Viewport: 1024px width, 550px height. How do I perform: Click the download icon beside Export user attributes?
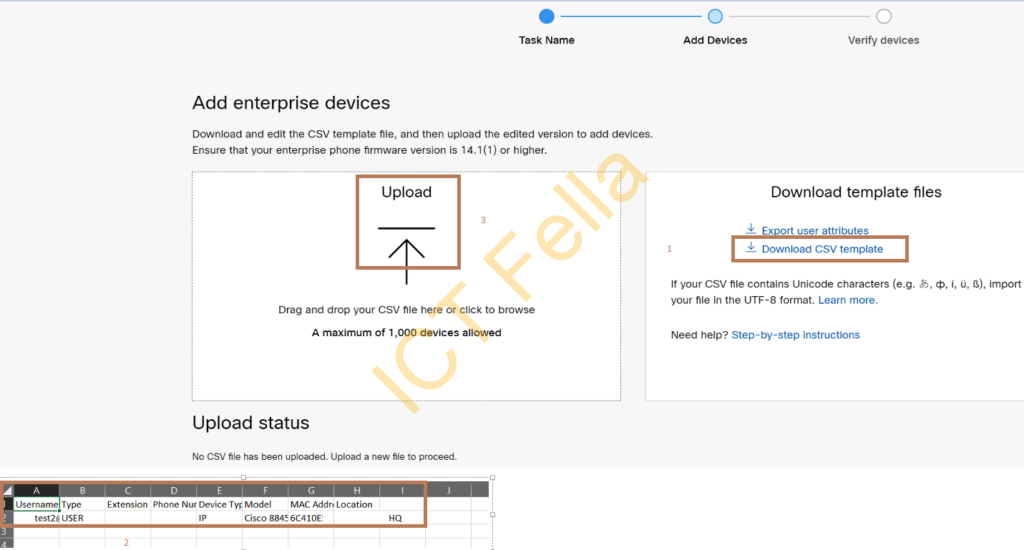tap(751, 229)
